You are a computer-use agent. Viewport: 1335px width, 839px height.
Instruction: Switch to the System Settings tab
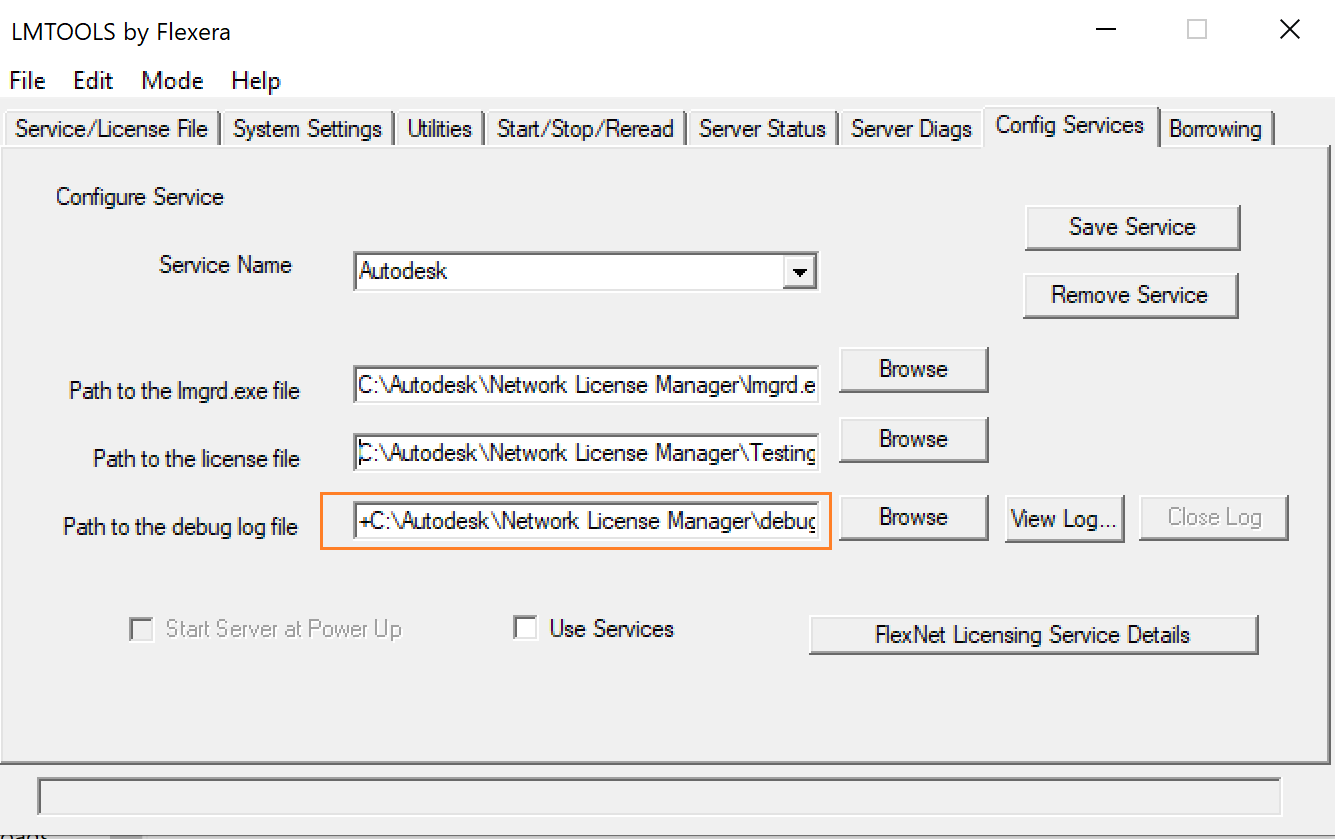click(307, 129)
